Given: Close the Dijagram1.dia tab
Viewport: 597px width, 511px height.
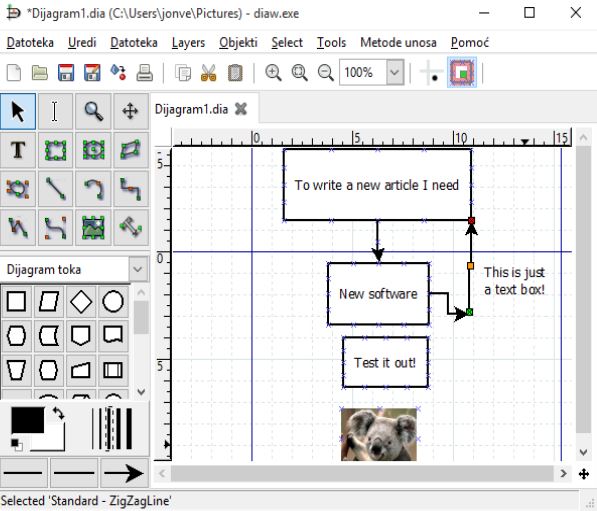Looking at the screenshot, I should pos(241,110).
